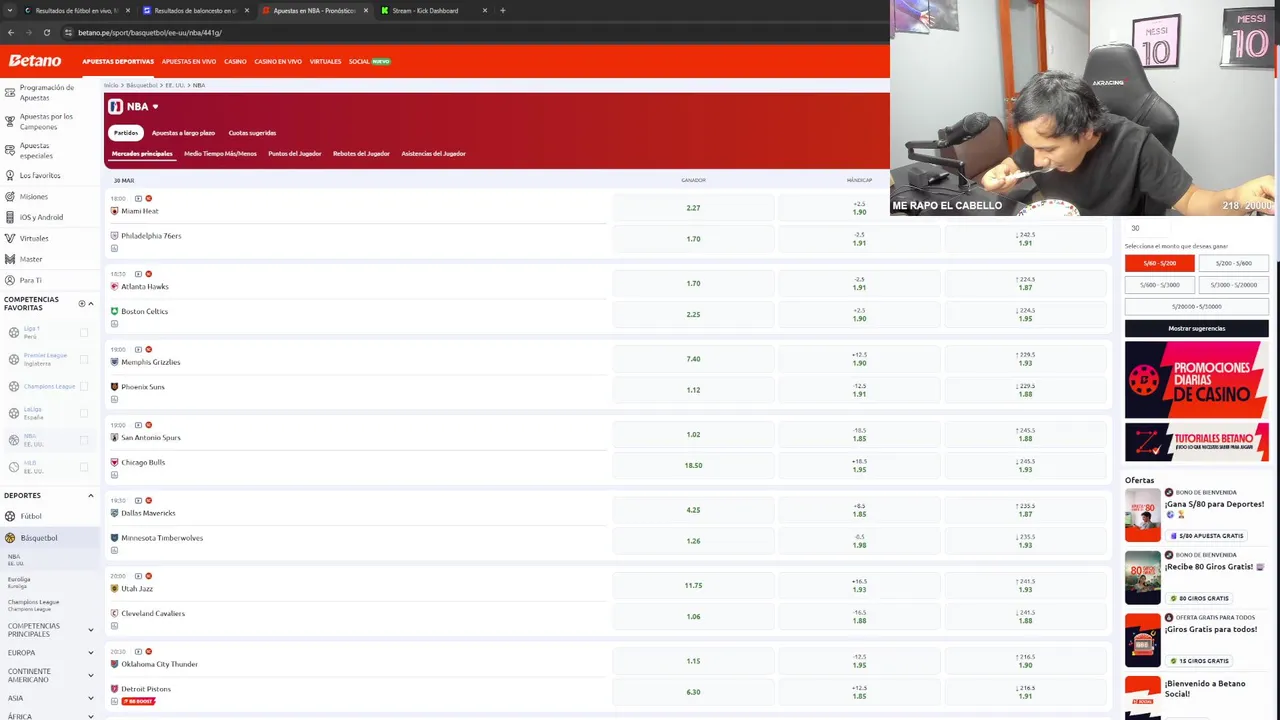
Task: Open Apuestas especiales icon in sidebar
Action: click(x=10, y=150)
